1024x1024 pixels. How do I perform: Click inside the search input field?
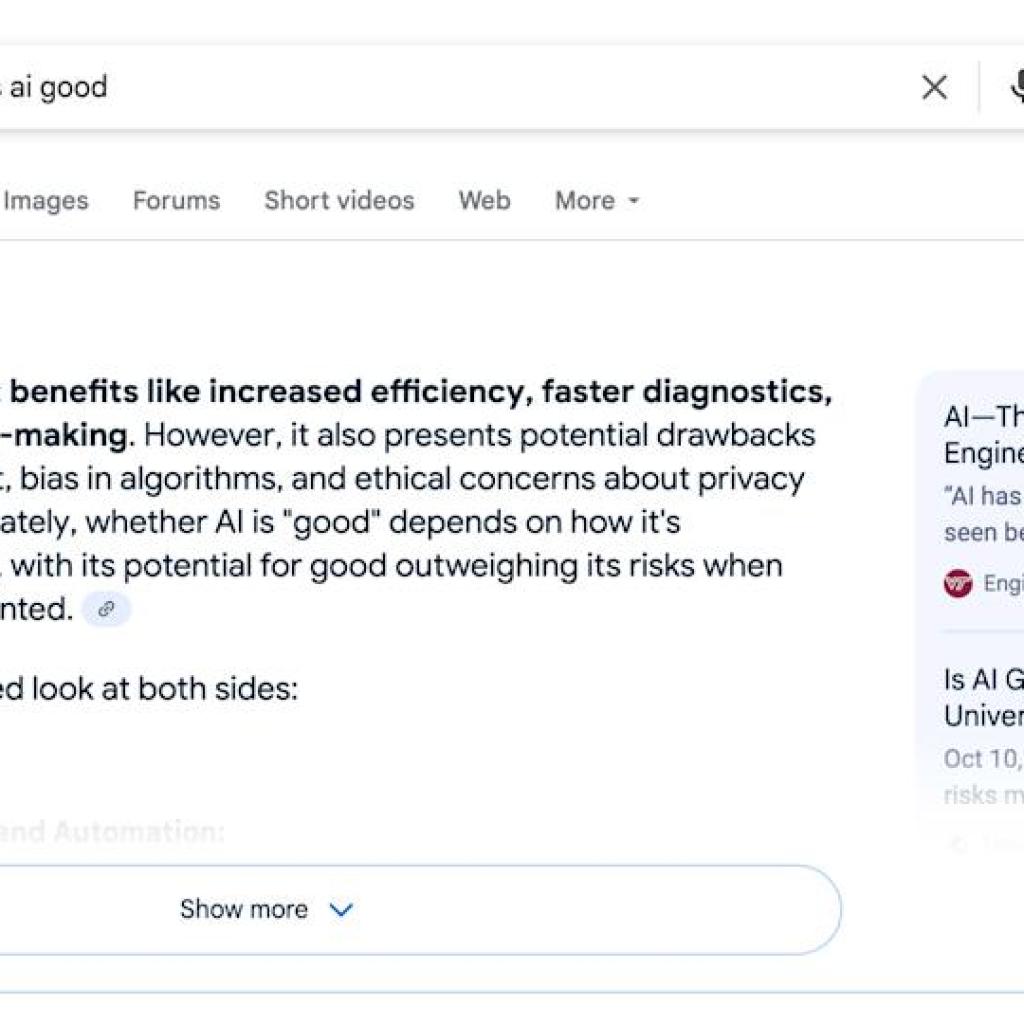pos(400,87)
